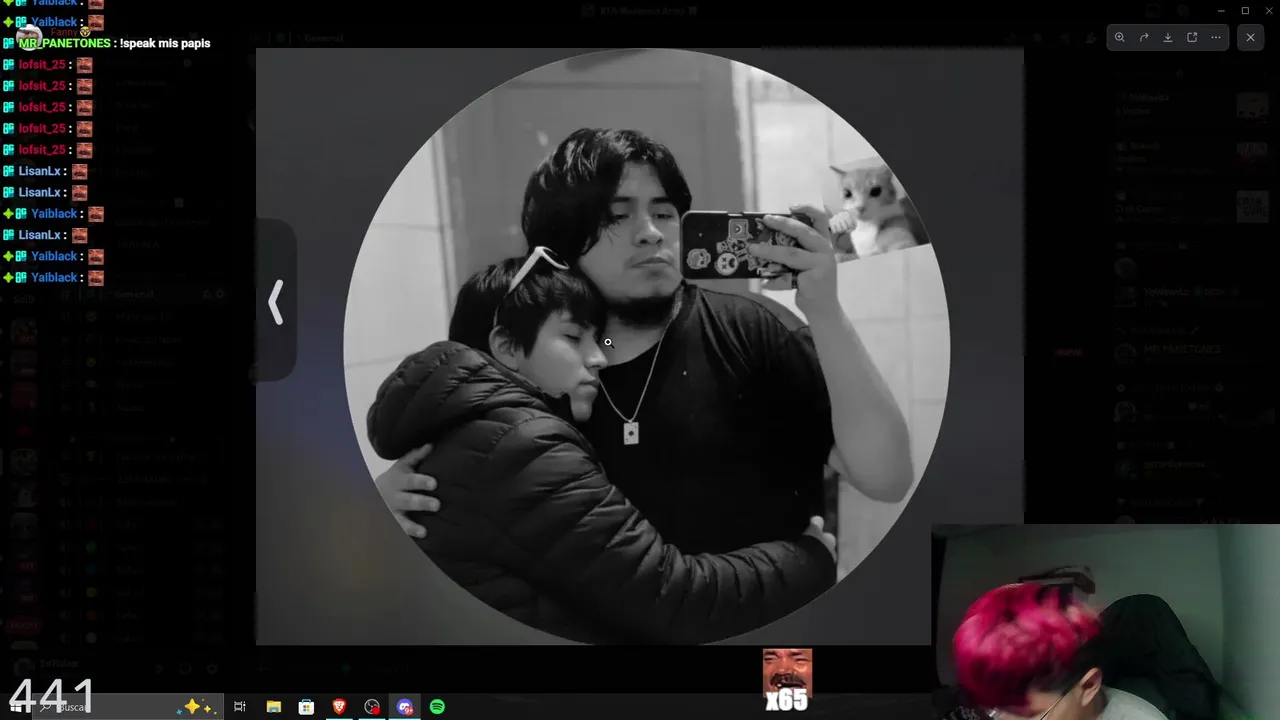
Task: Open File Explorer from the taskbar
Action: [273, 707]
